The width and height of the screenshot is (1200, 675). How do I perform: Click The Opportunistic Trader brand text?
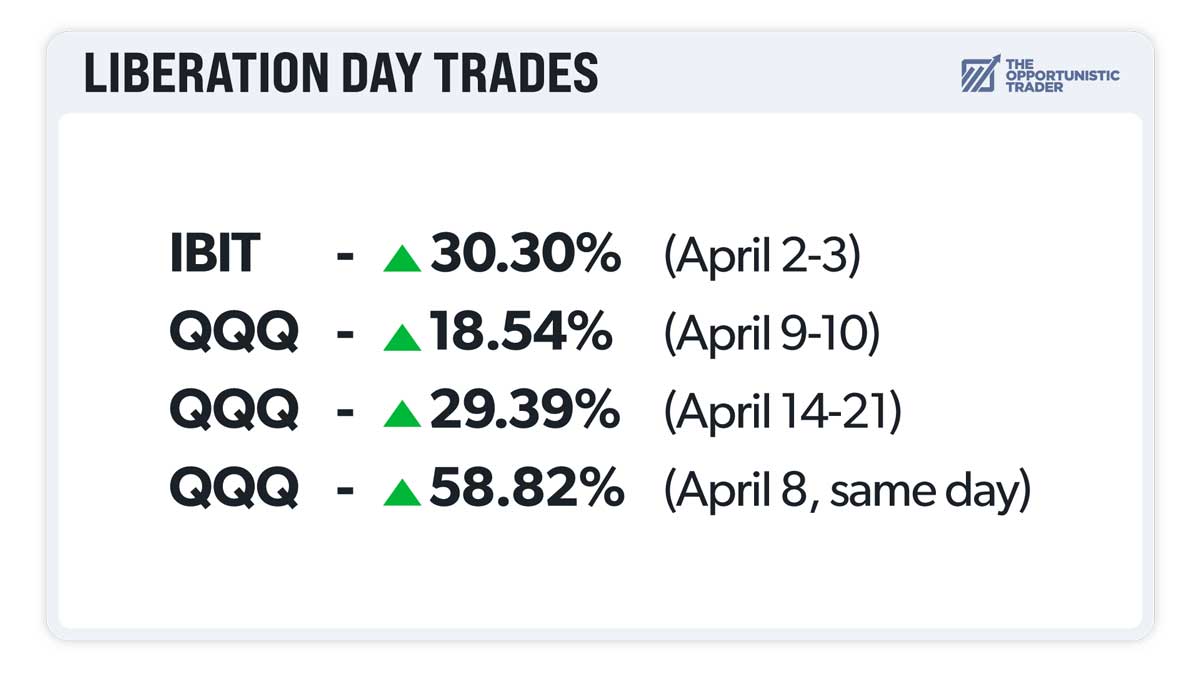coord(1062,75)
